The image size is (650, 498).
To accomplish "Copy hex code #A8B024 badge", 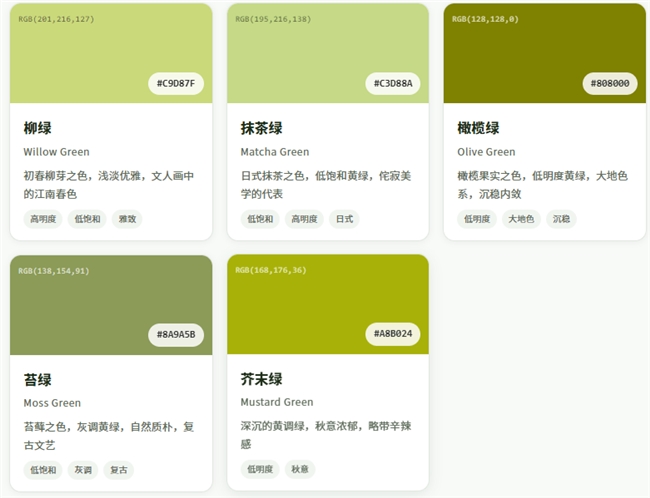I will [393, 334].
